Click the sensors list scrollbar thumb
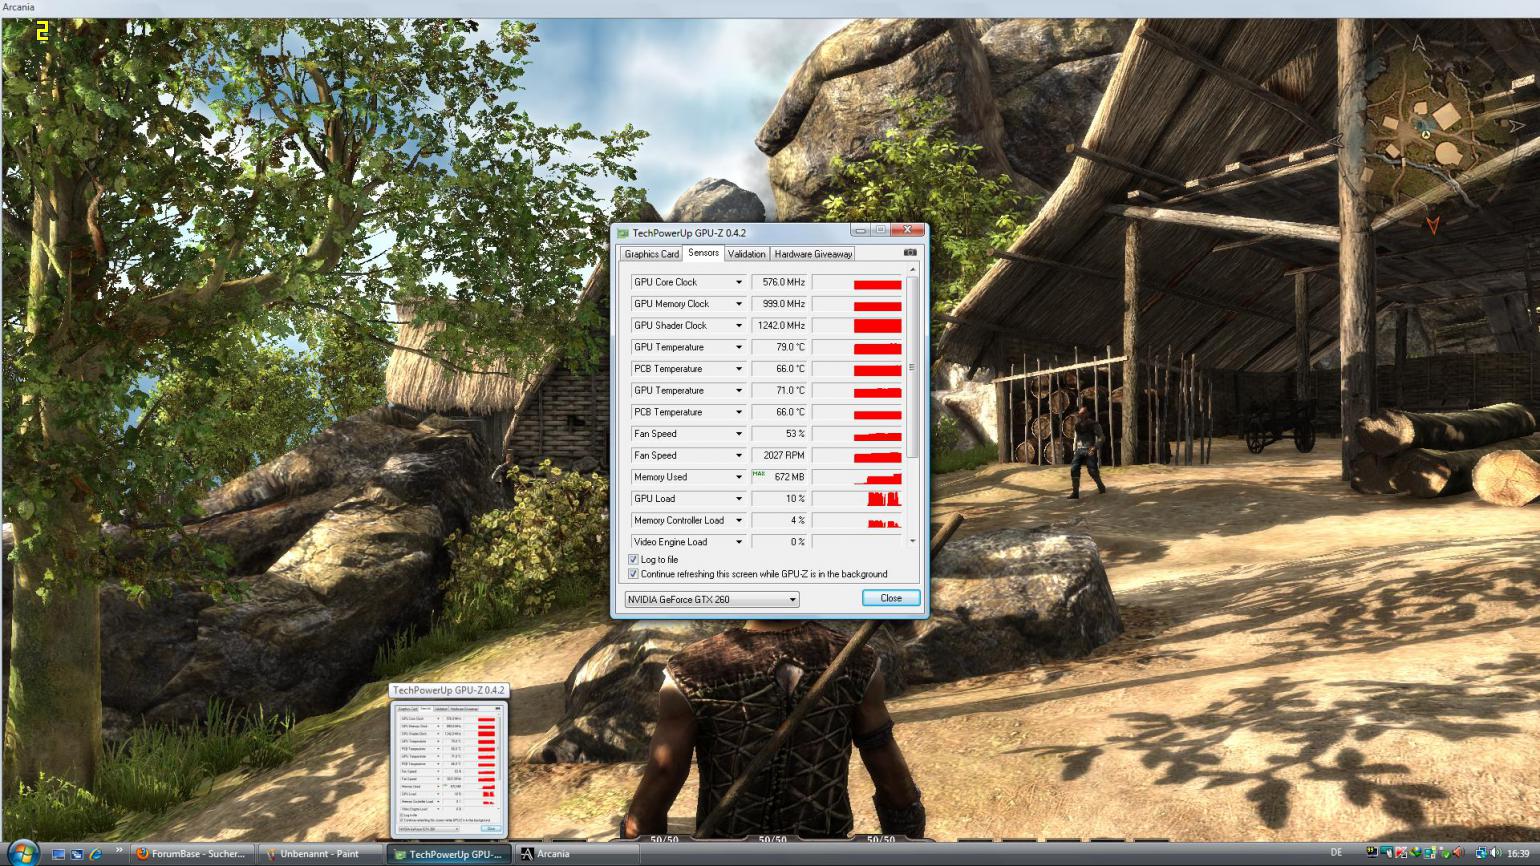 coord(912,368)
